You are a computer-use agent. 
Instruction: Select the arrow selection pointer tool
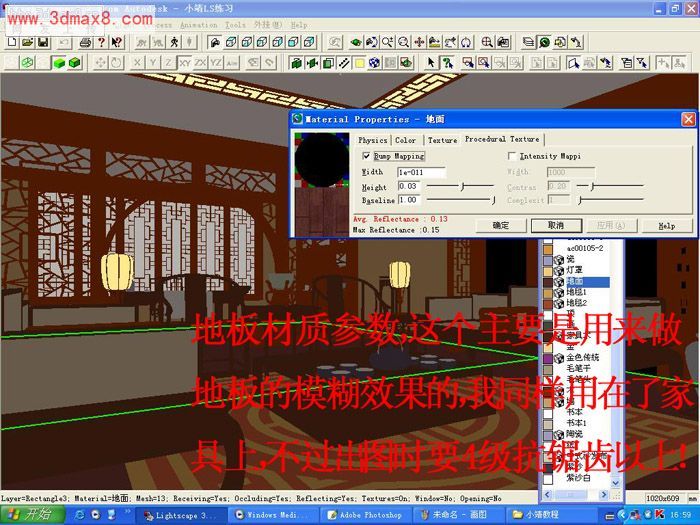click(x=431, y=63)
